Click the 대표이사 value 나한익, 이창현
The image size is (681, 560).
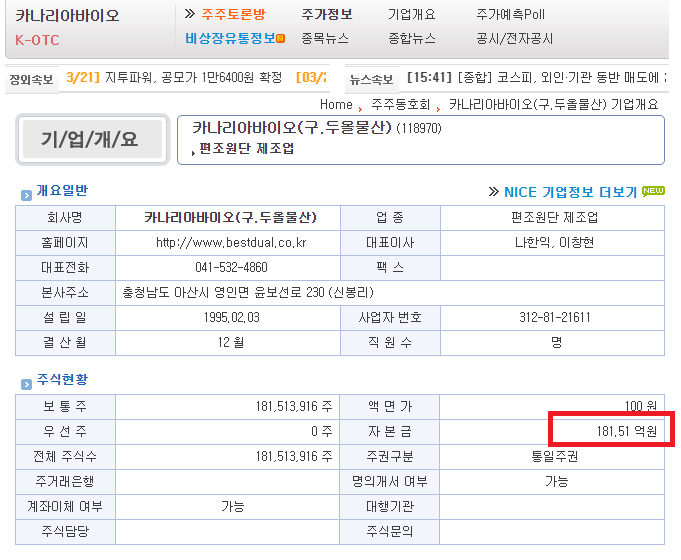[554, 242]
